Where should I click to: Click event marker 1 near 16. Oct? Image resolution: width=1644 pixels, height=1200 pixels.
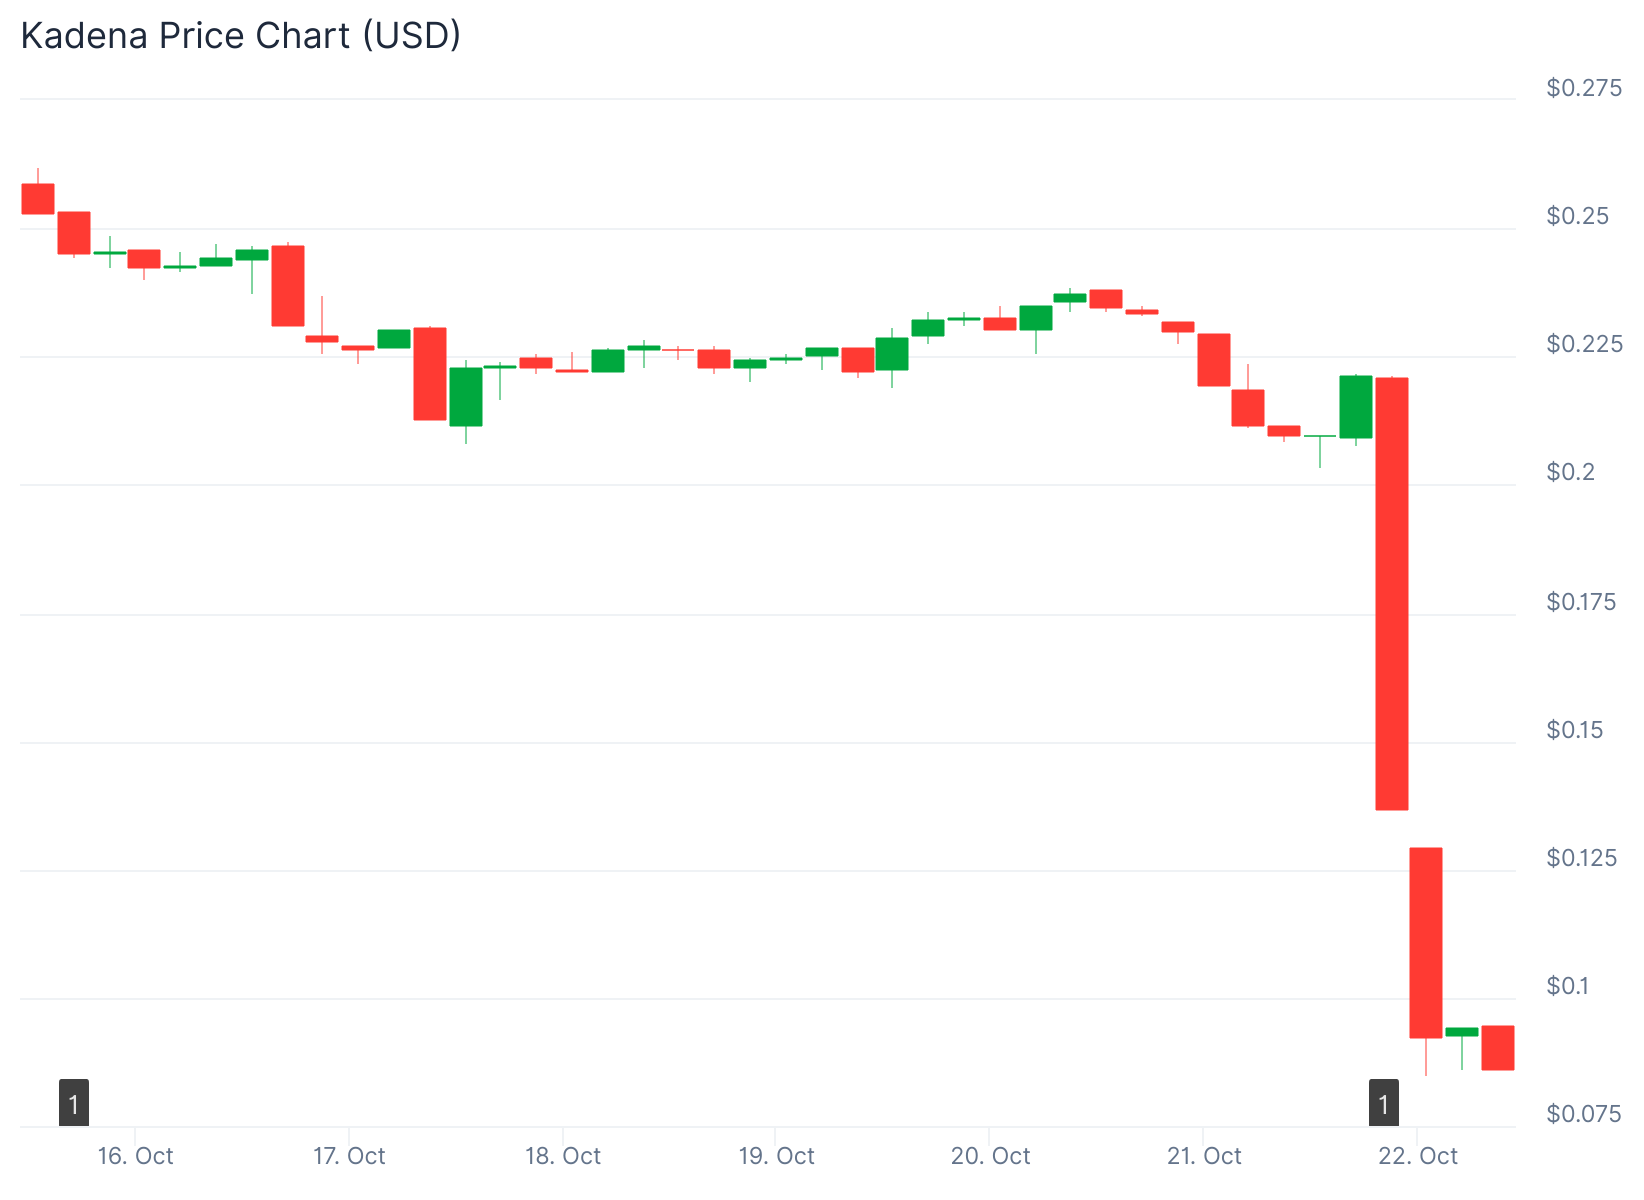[73, 1103]
